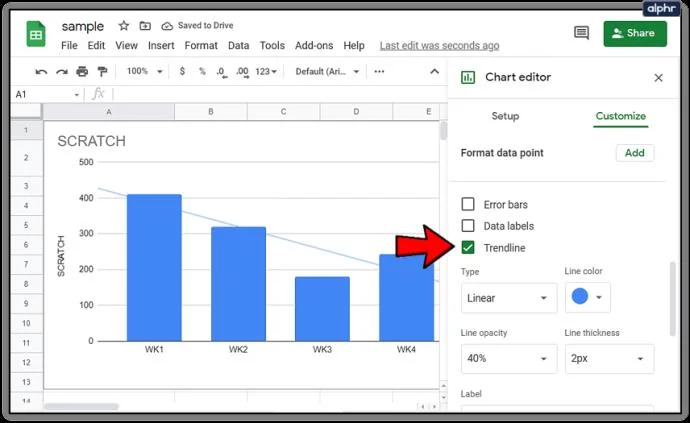Uncheck the Trendline checkbox

tap(468, 248)
